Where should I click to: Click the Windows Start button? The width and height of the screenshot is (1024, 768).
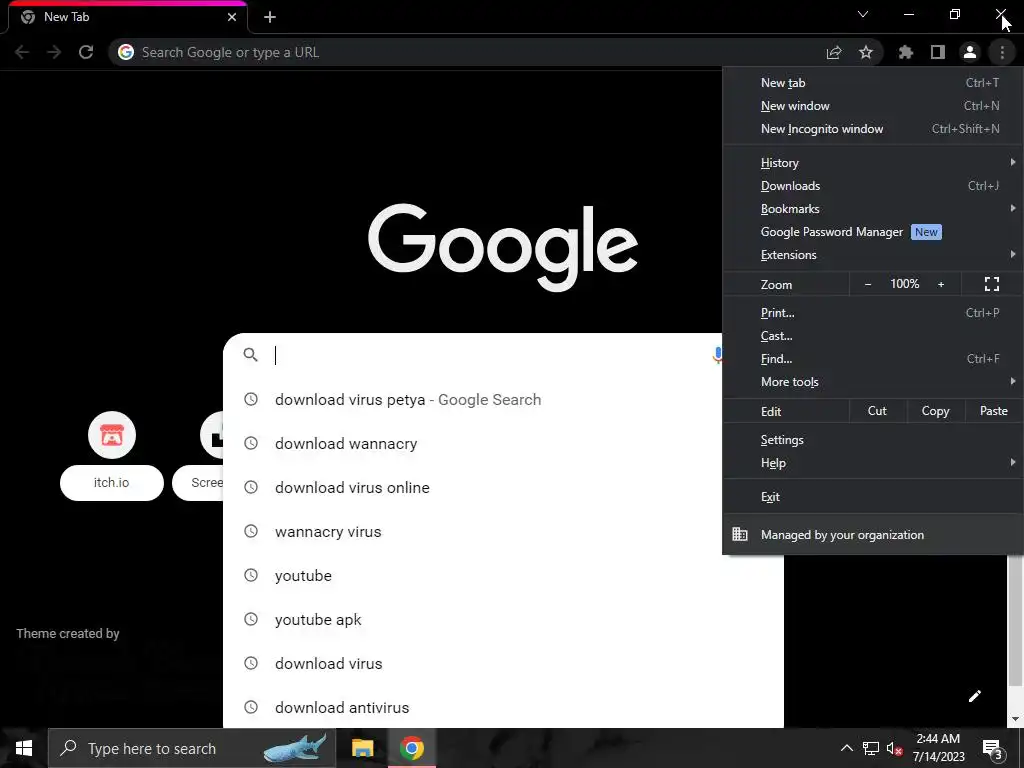[x=24, y=748]
